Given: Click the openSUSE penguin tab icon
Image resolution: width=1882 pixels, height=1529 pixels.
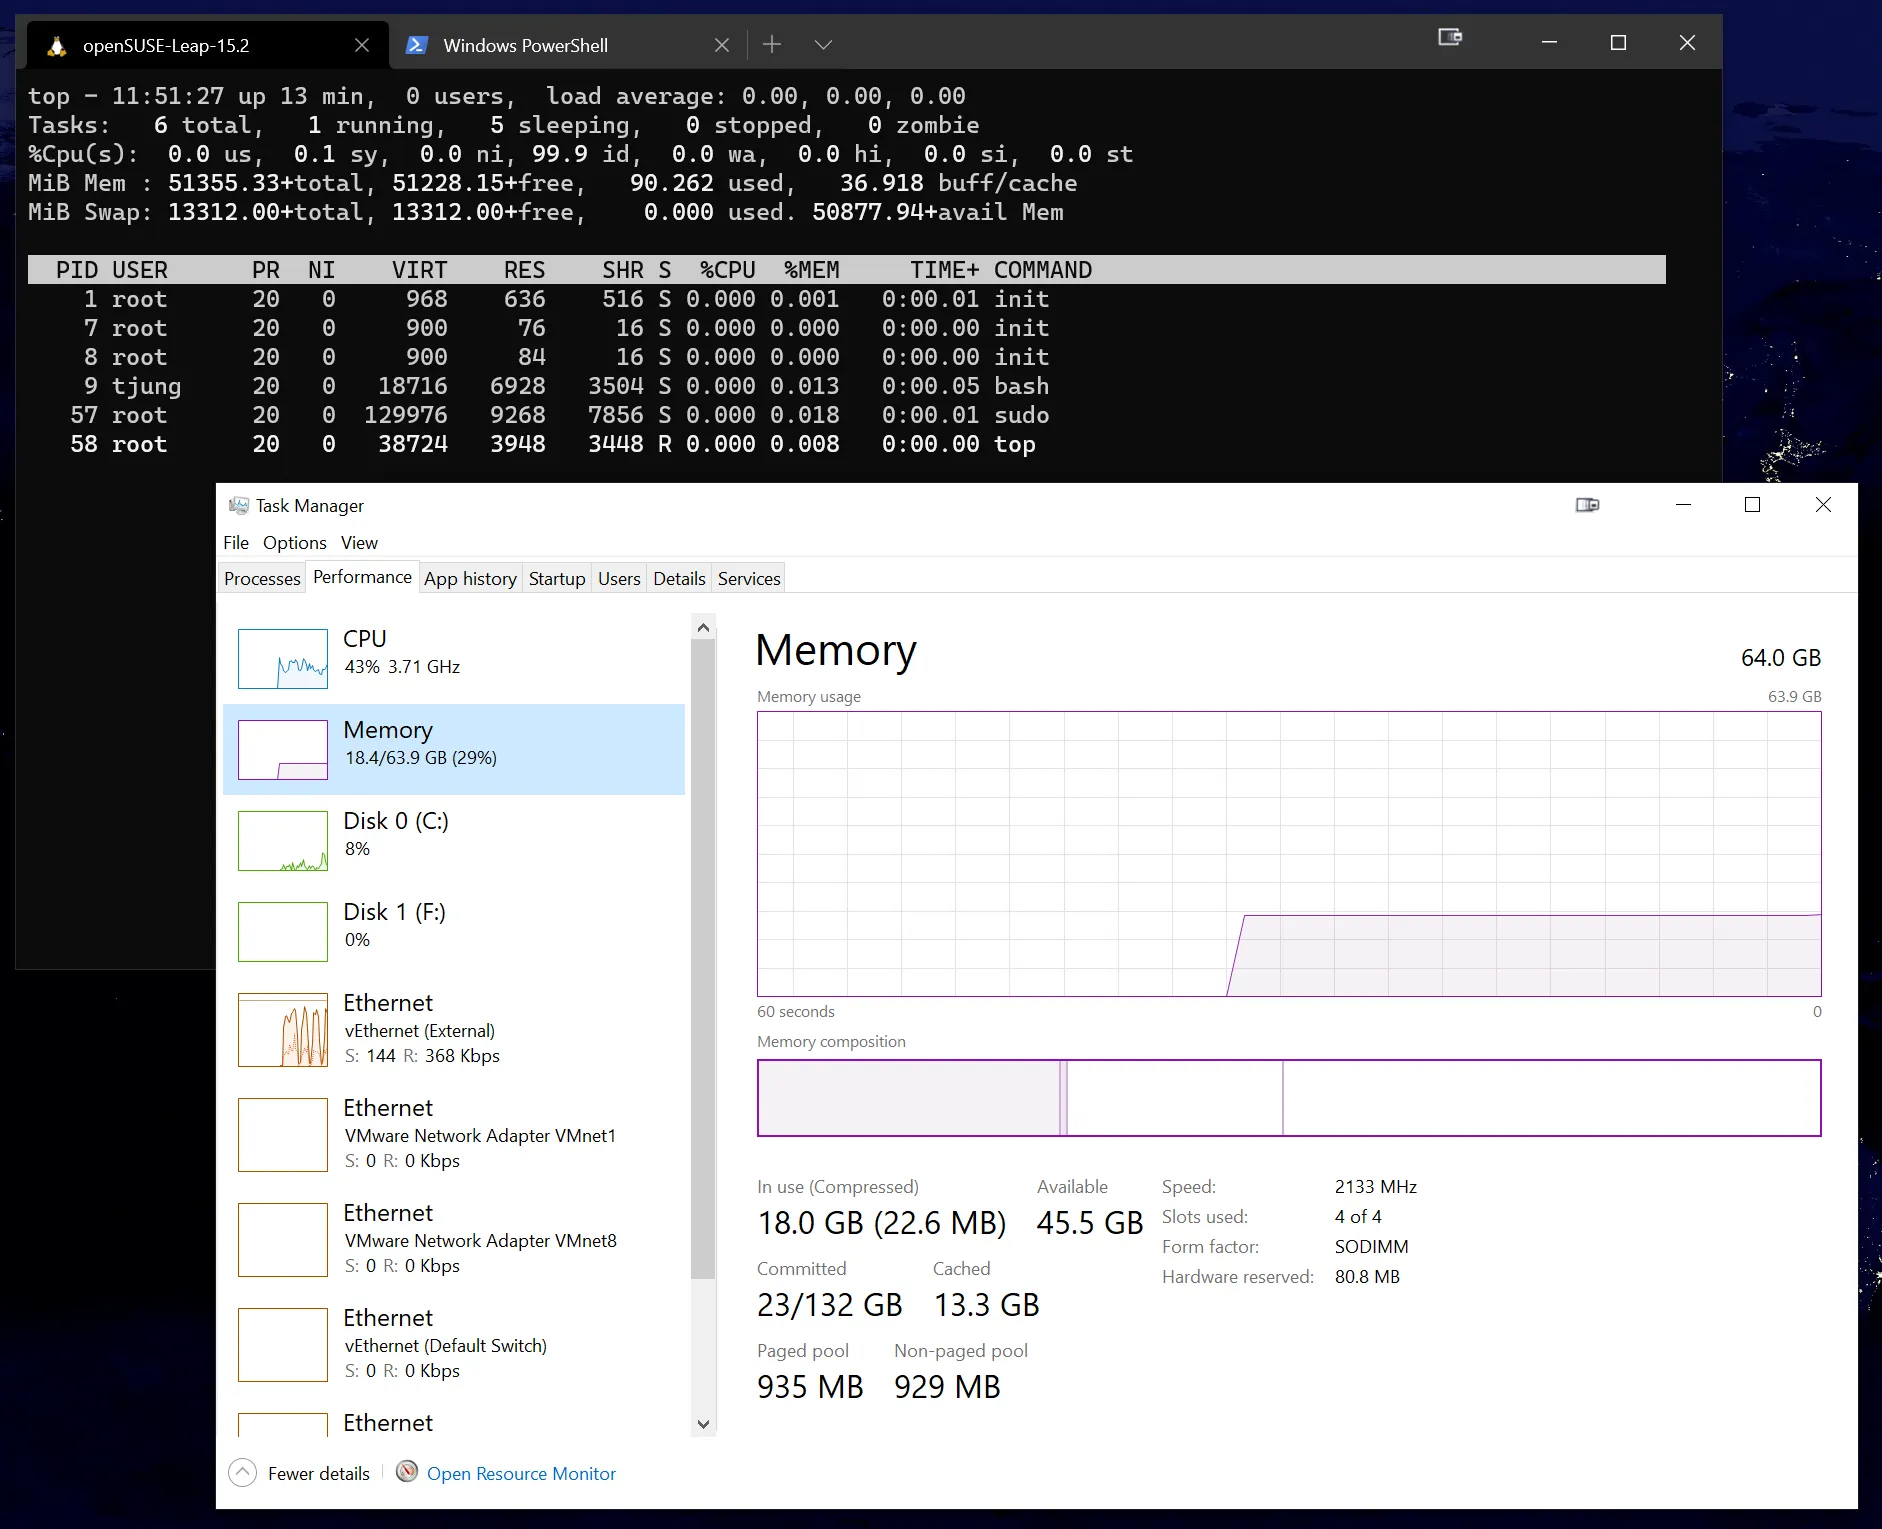Looking at the screenshot, I should pyautogui.click(x=57, y=46).
